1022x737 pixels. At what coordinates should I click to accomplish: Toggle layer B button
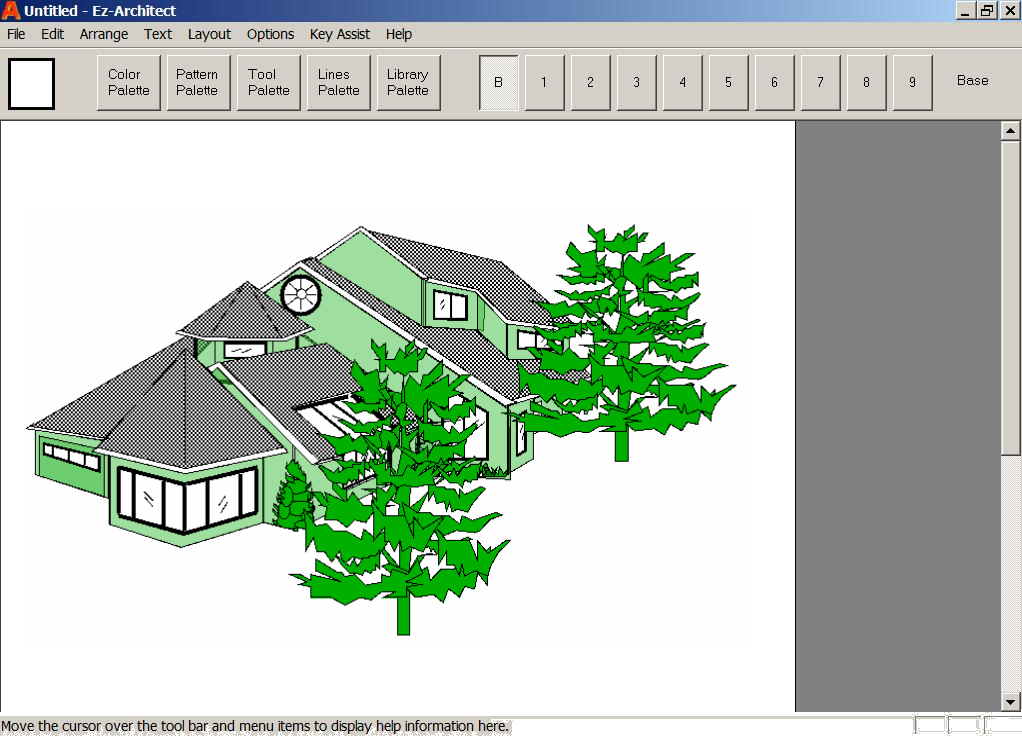(x=498, y=82)
